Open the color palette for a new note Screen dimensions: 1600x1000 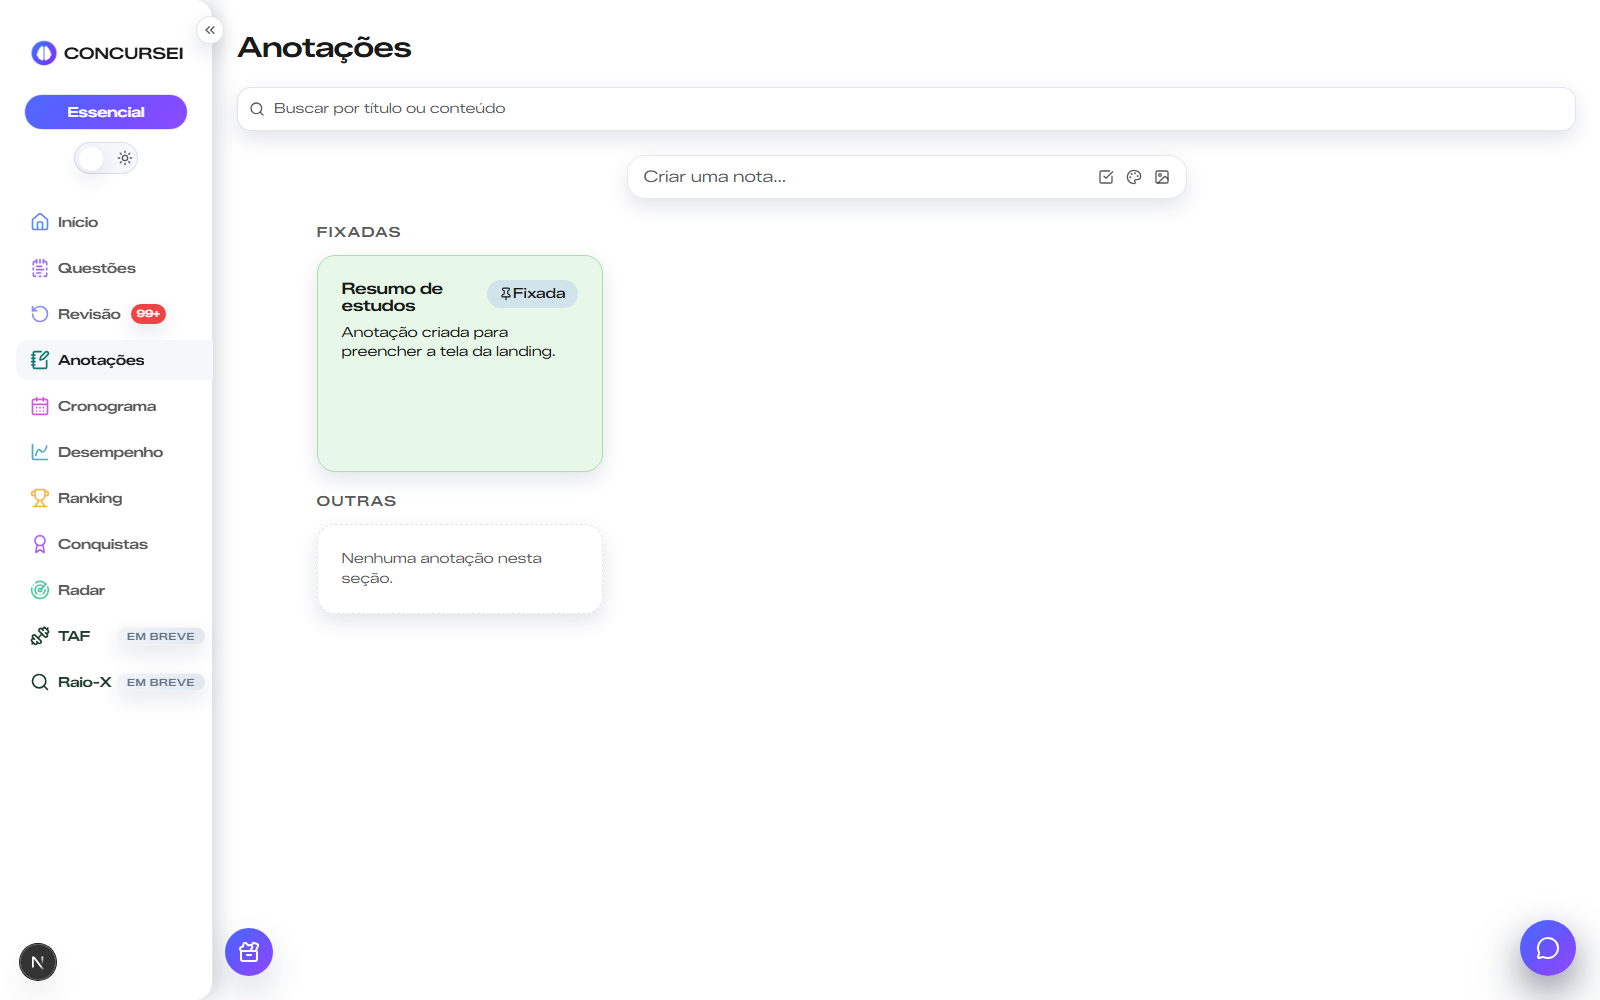[1134, 177]
